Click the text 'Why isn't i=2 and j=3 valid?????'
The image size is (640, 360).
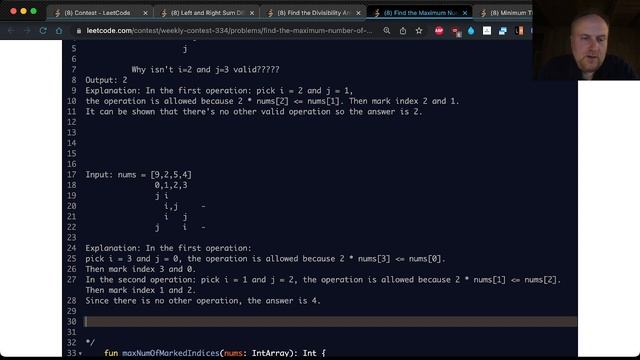(205, 70)
